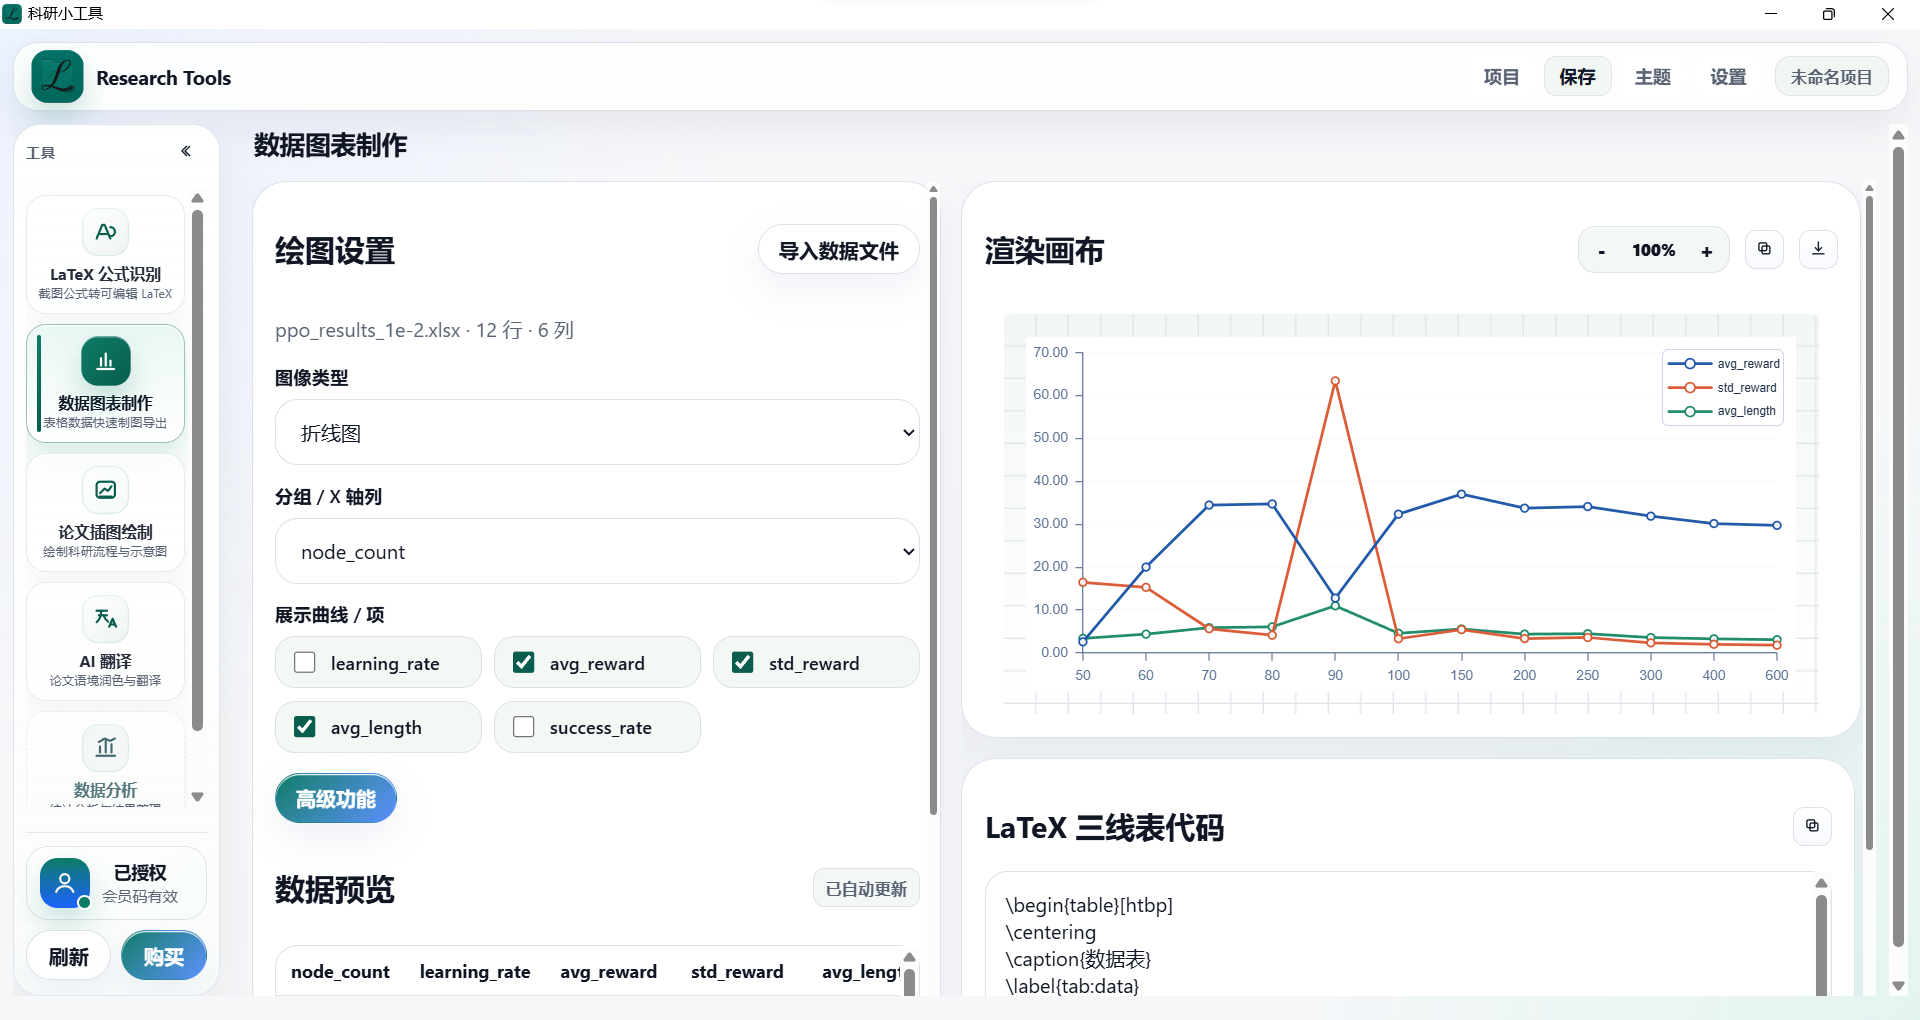
Task: Copy the LaTeX 三线表代码
Action: 1812,826
